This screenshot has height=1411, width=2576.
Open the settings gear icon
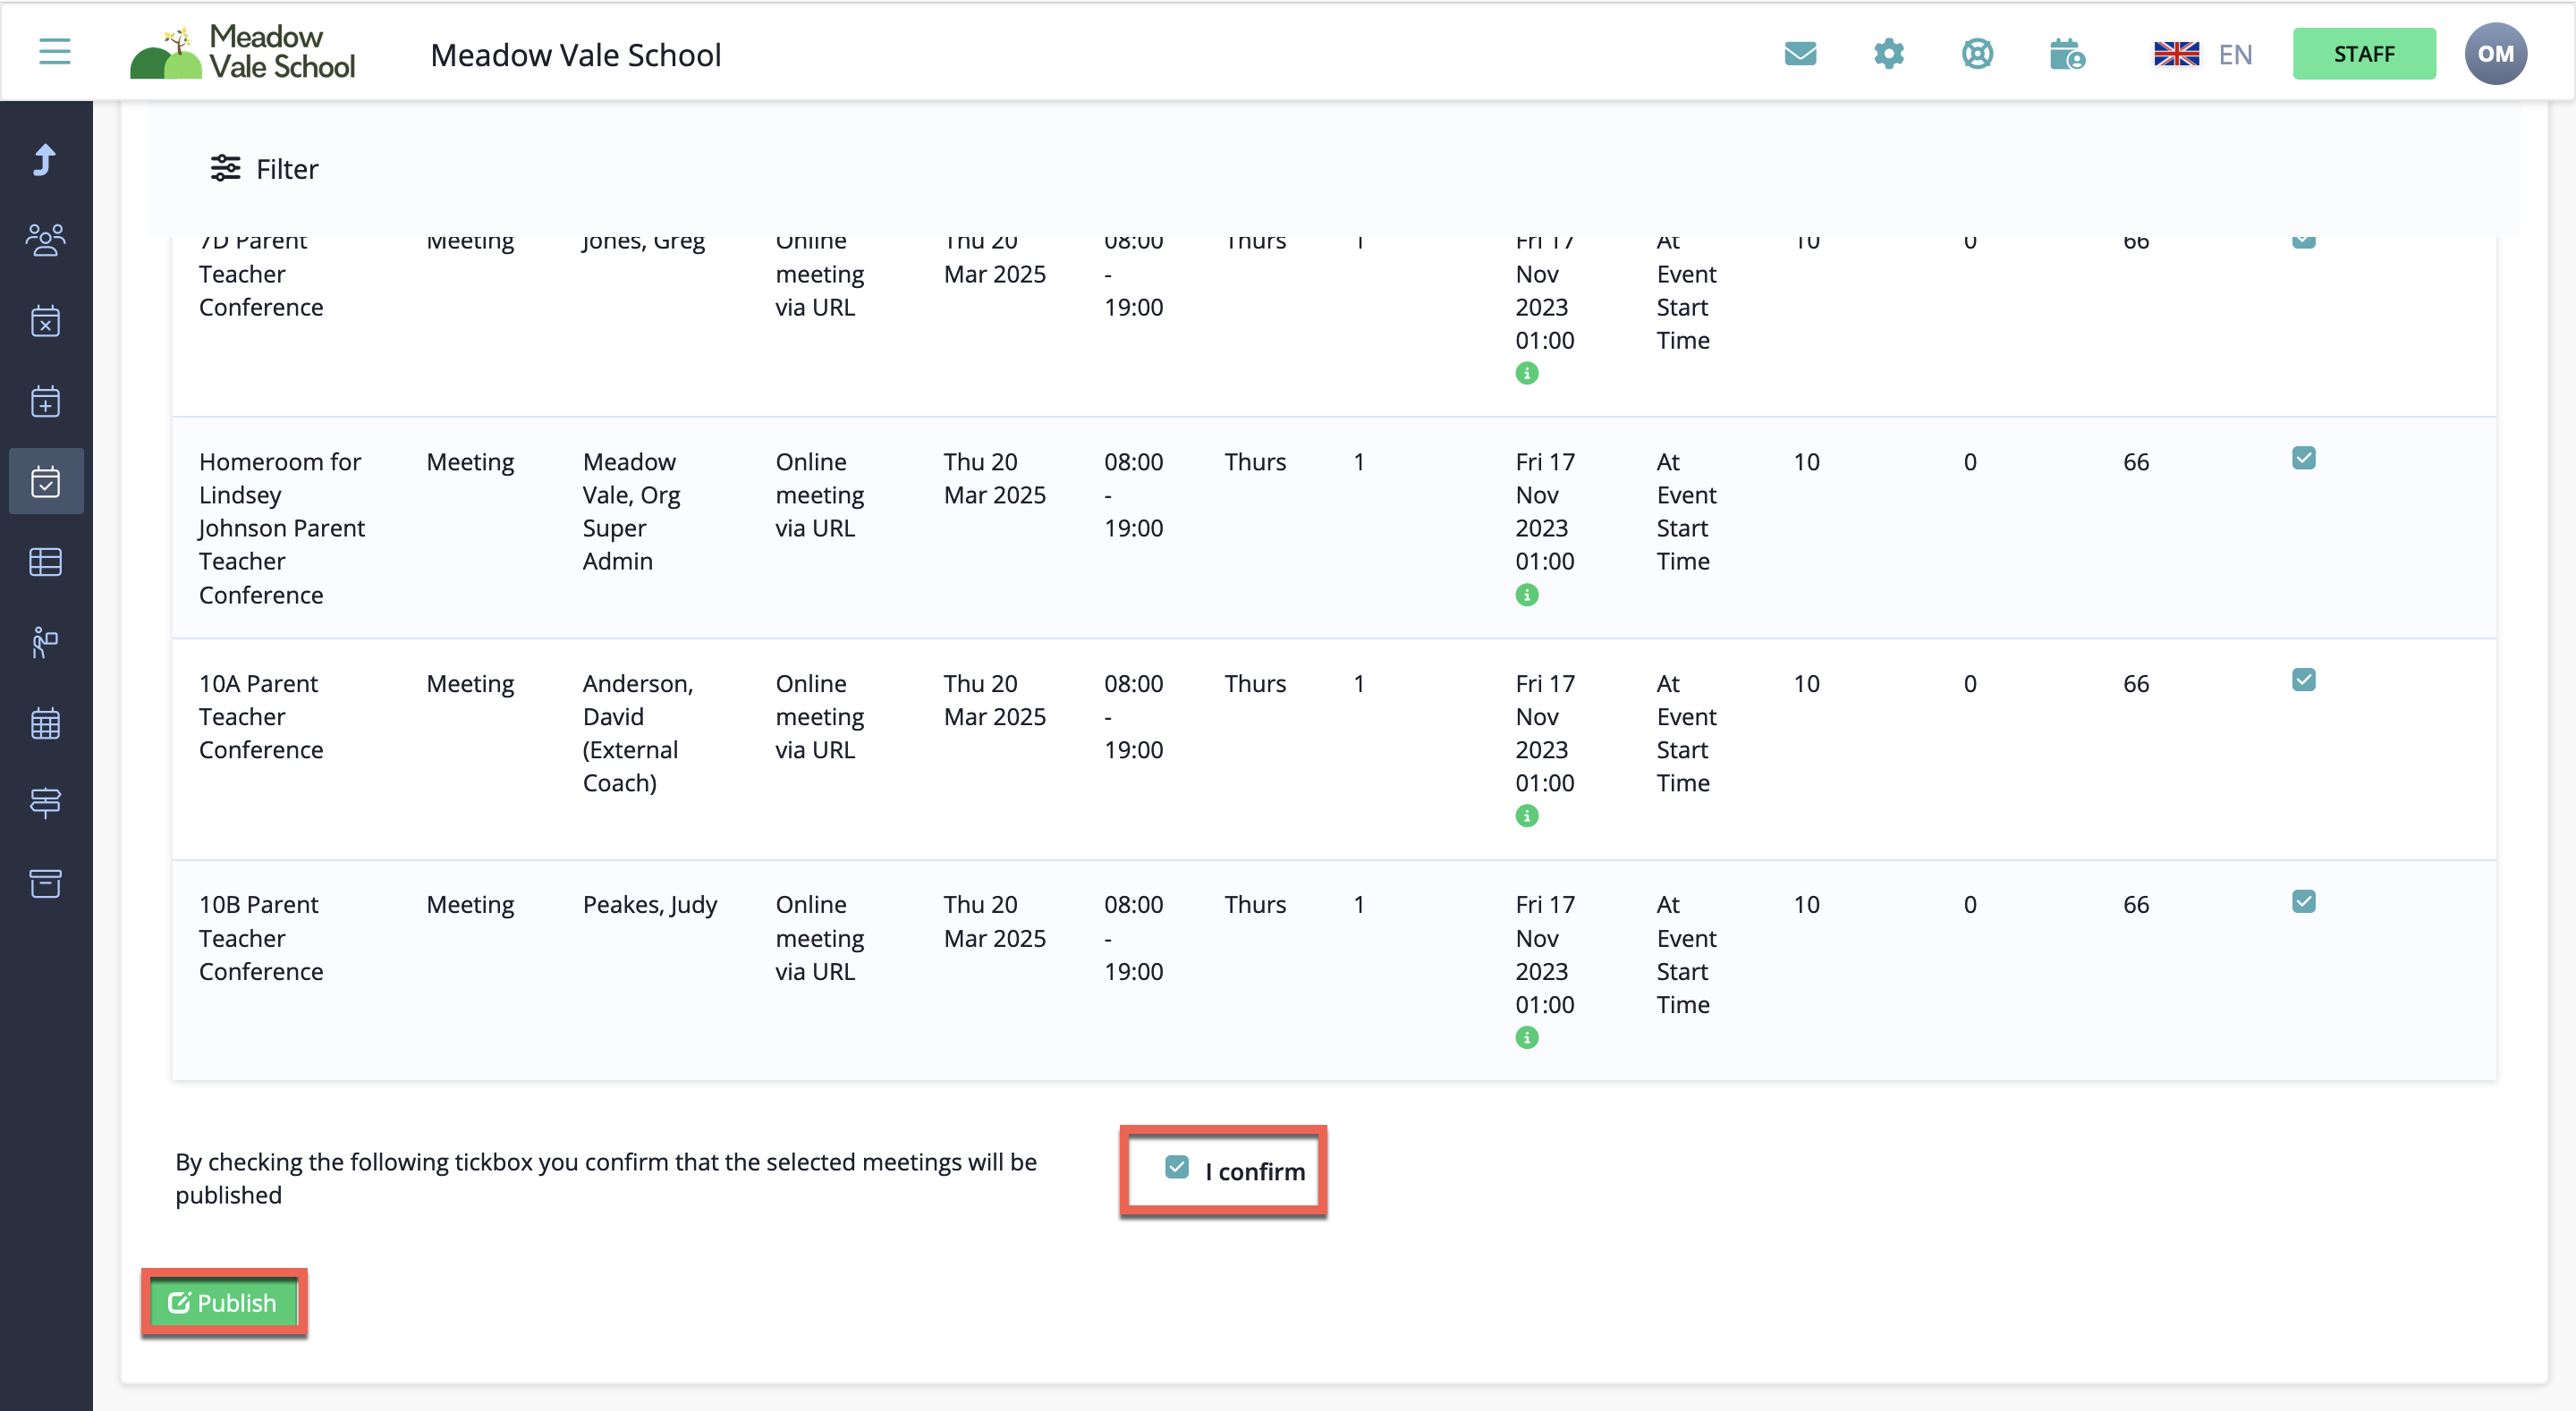(1888, 53)
